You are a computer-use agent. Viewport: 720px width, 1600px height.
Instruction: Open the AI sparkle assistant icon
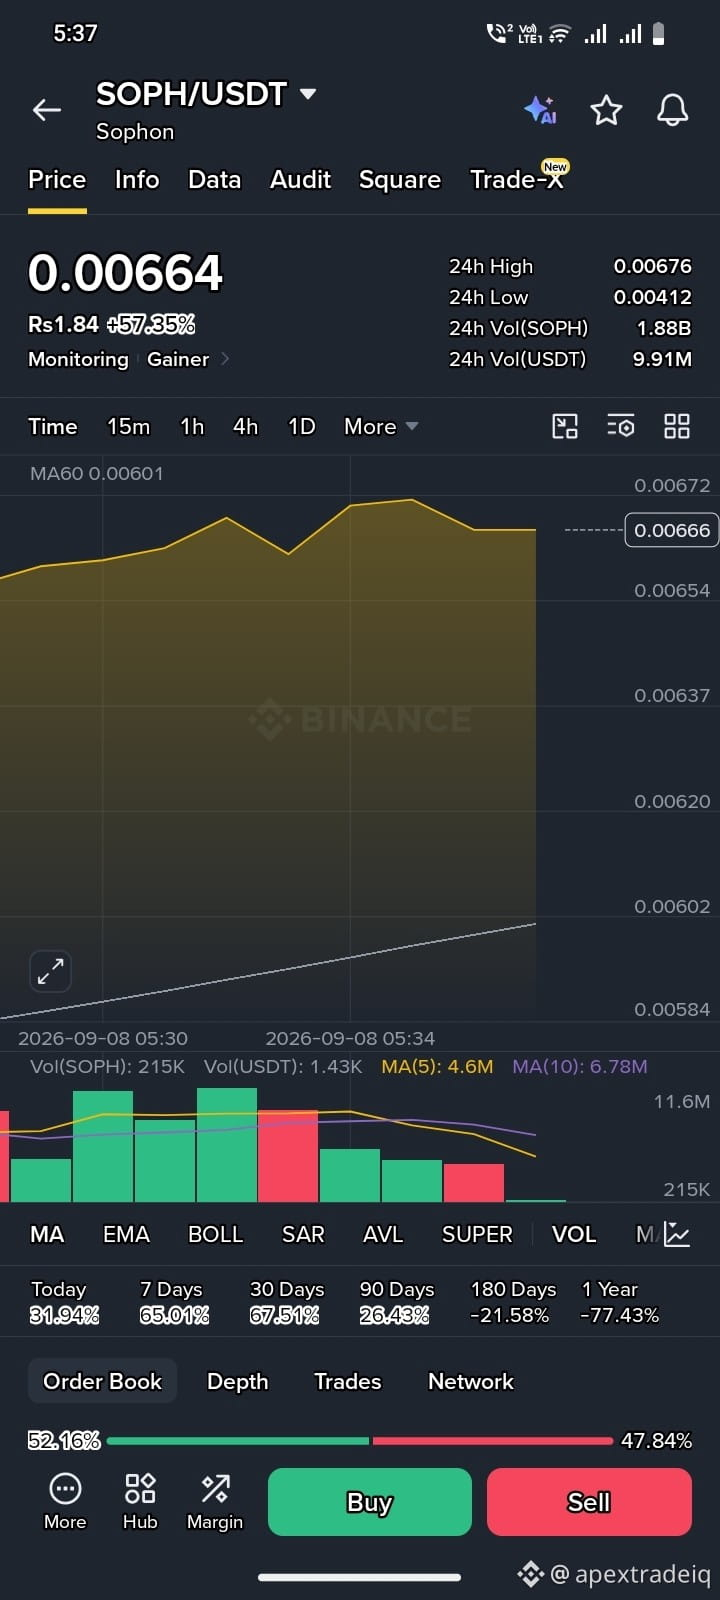(x=540, y=110)
